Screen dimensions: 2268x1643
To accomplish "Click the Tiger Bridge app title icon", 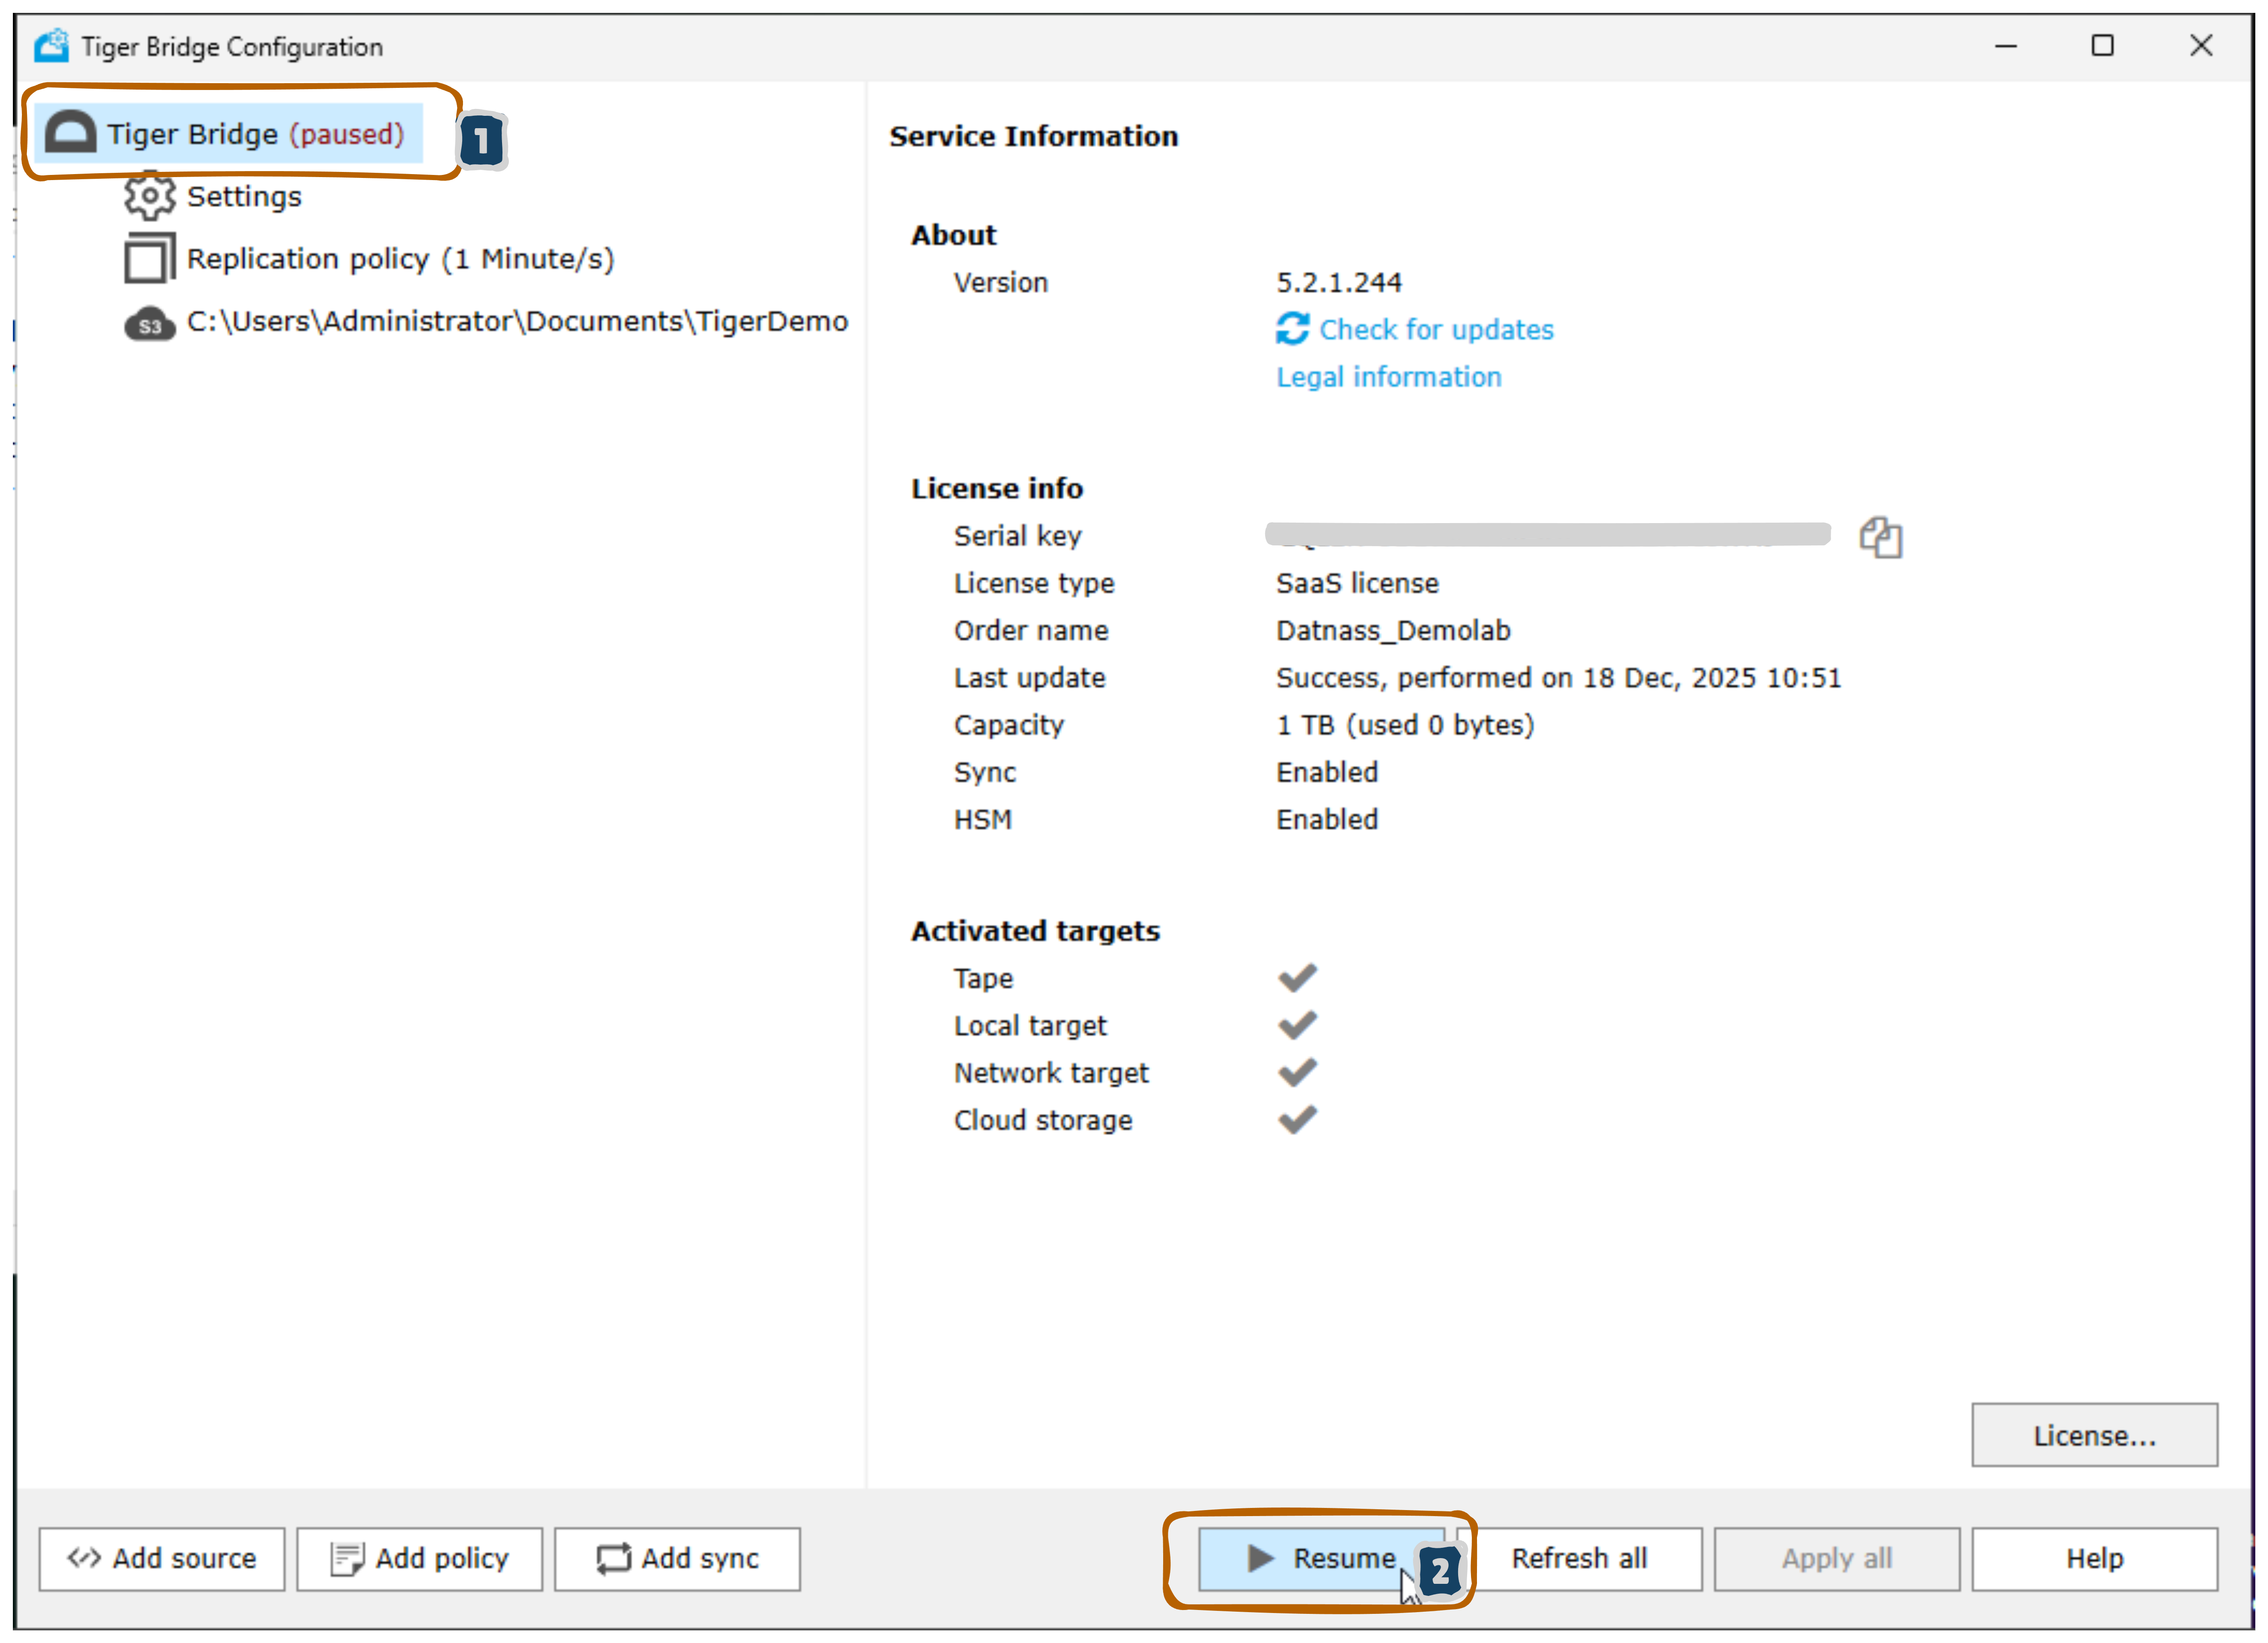I will tap(51, 46).
